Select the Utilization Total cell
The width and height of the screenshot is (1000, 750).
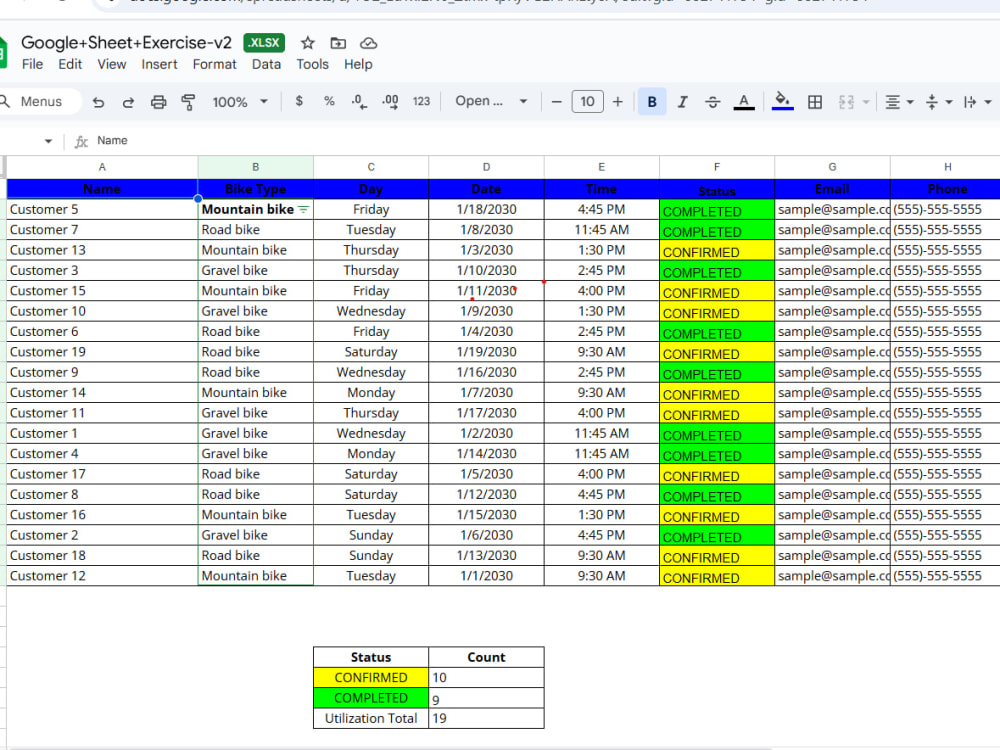click(x=371, y=718)
